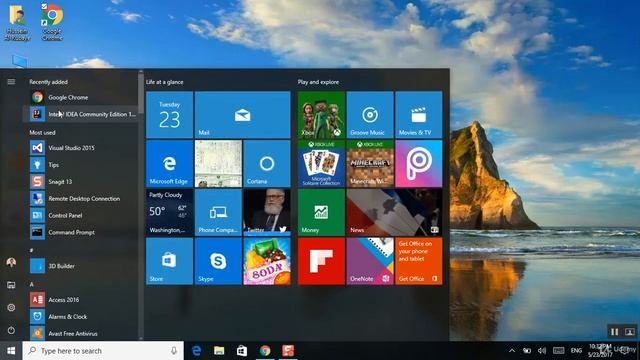This screenshot has height=360, width=640.
Task: Open File Explorer from the taskbar
Action: point(219,351)
